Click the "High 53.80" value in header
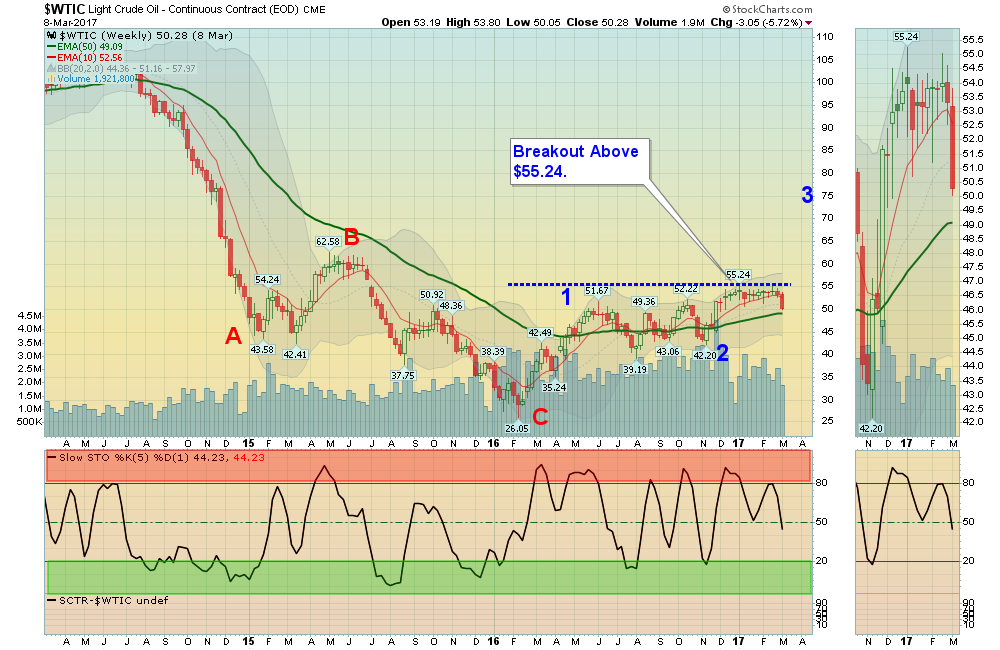 473,22
